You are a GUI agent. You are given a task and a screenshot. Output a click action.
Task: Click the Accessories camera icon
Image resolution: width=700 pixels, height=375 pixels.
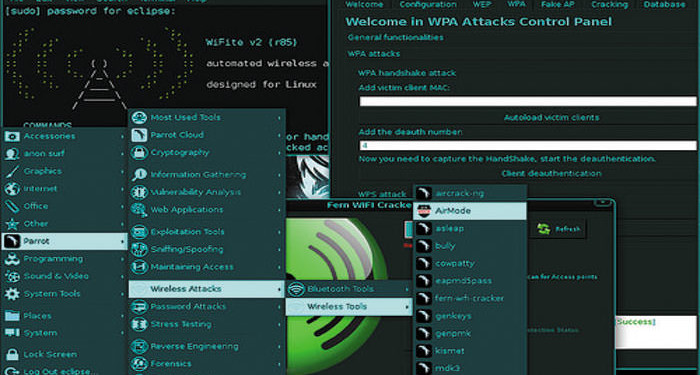[x=12, y=136]
